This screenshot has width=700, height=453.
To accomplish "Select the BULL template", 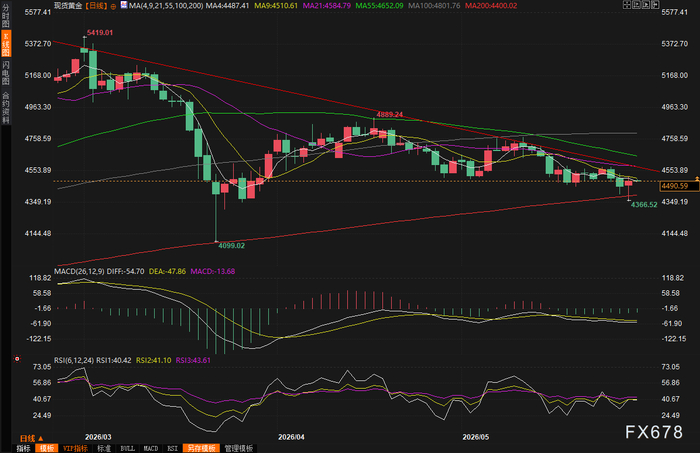I will [x=128, y=448].
